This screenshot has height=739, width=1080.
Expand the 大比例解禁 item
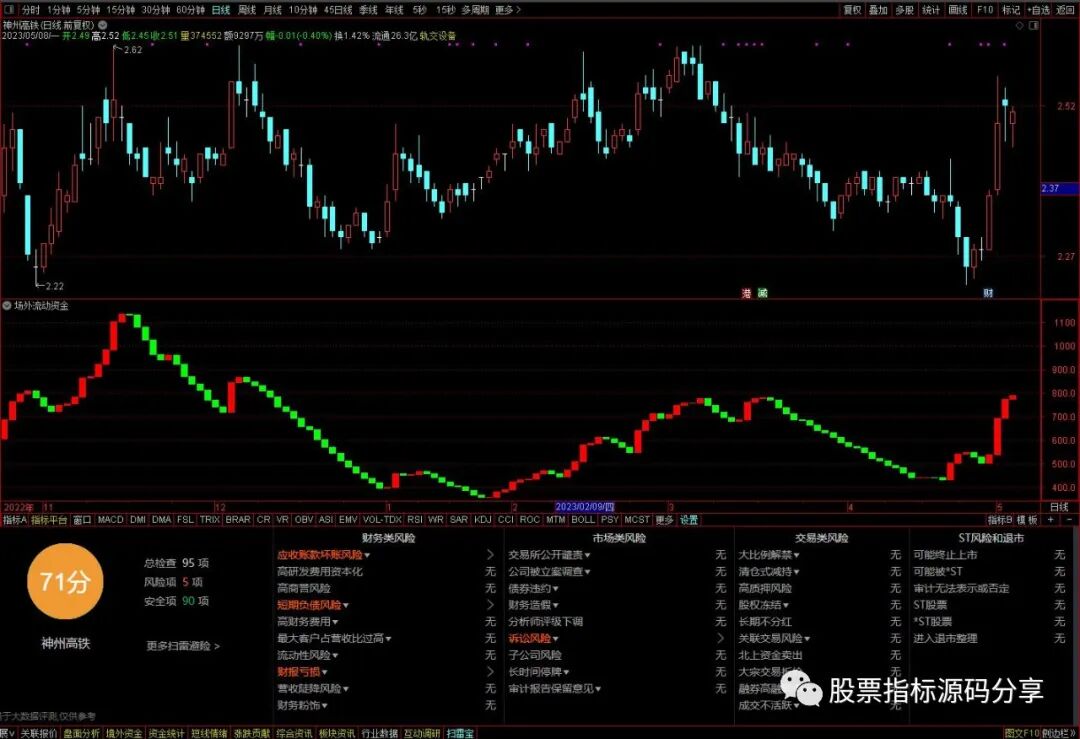(769, 555)
